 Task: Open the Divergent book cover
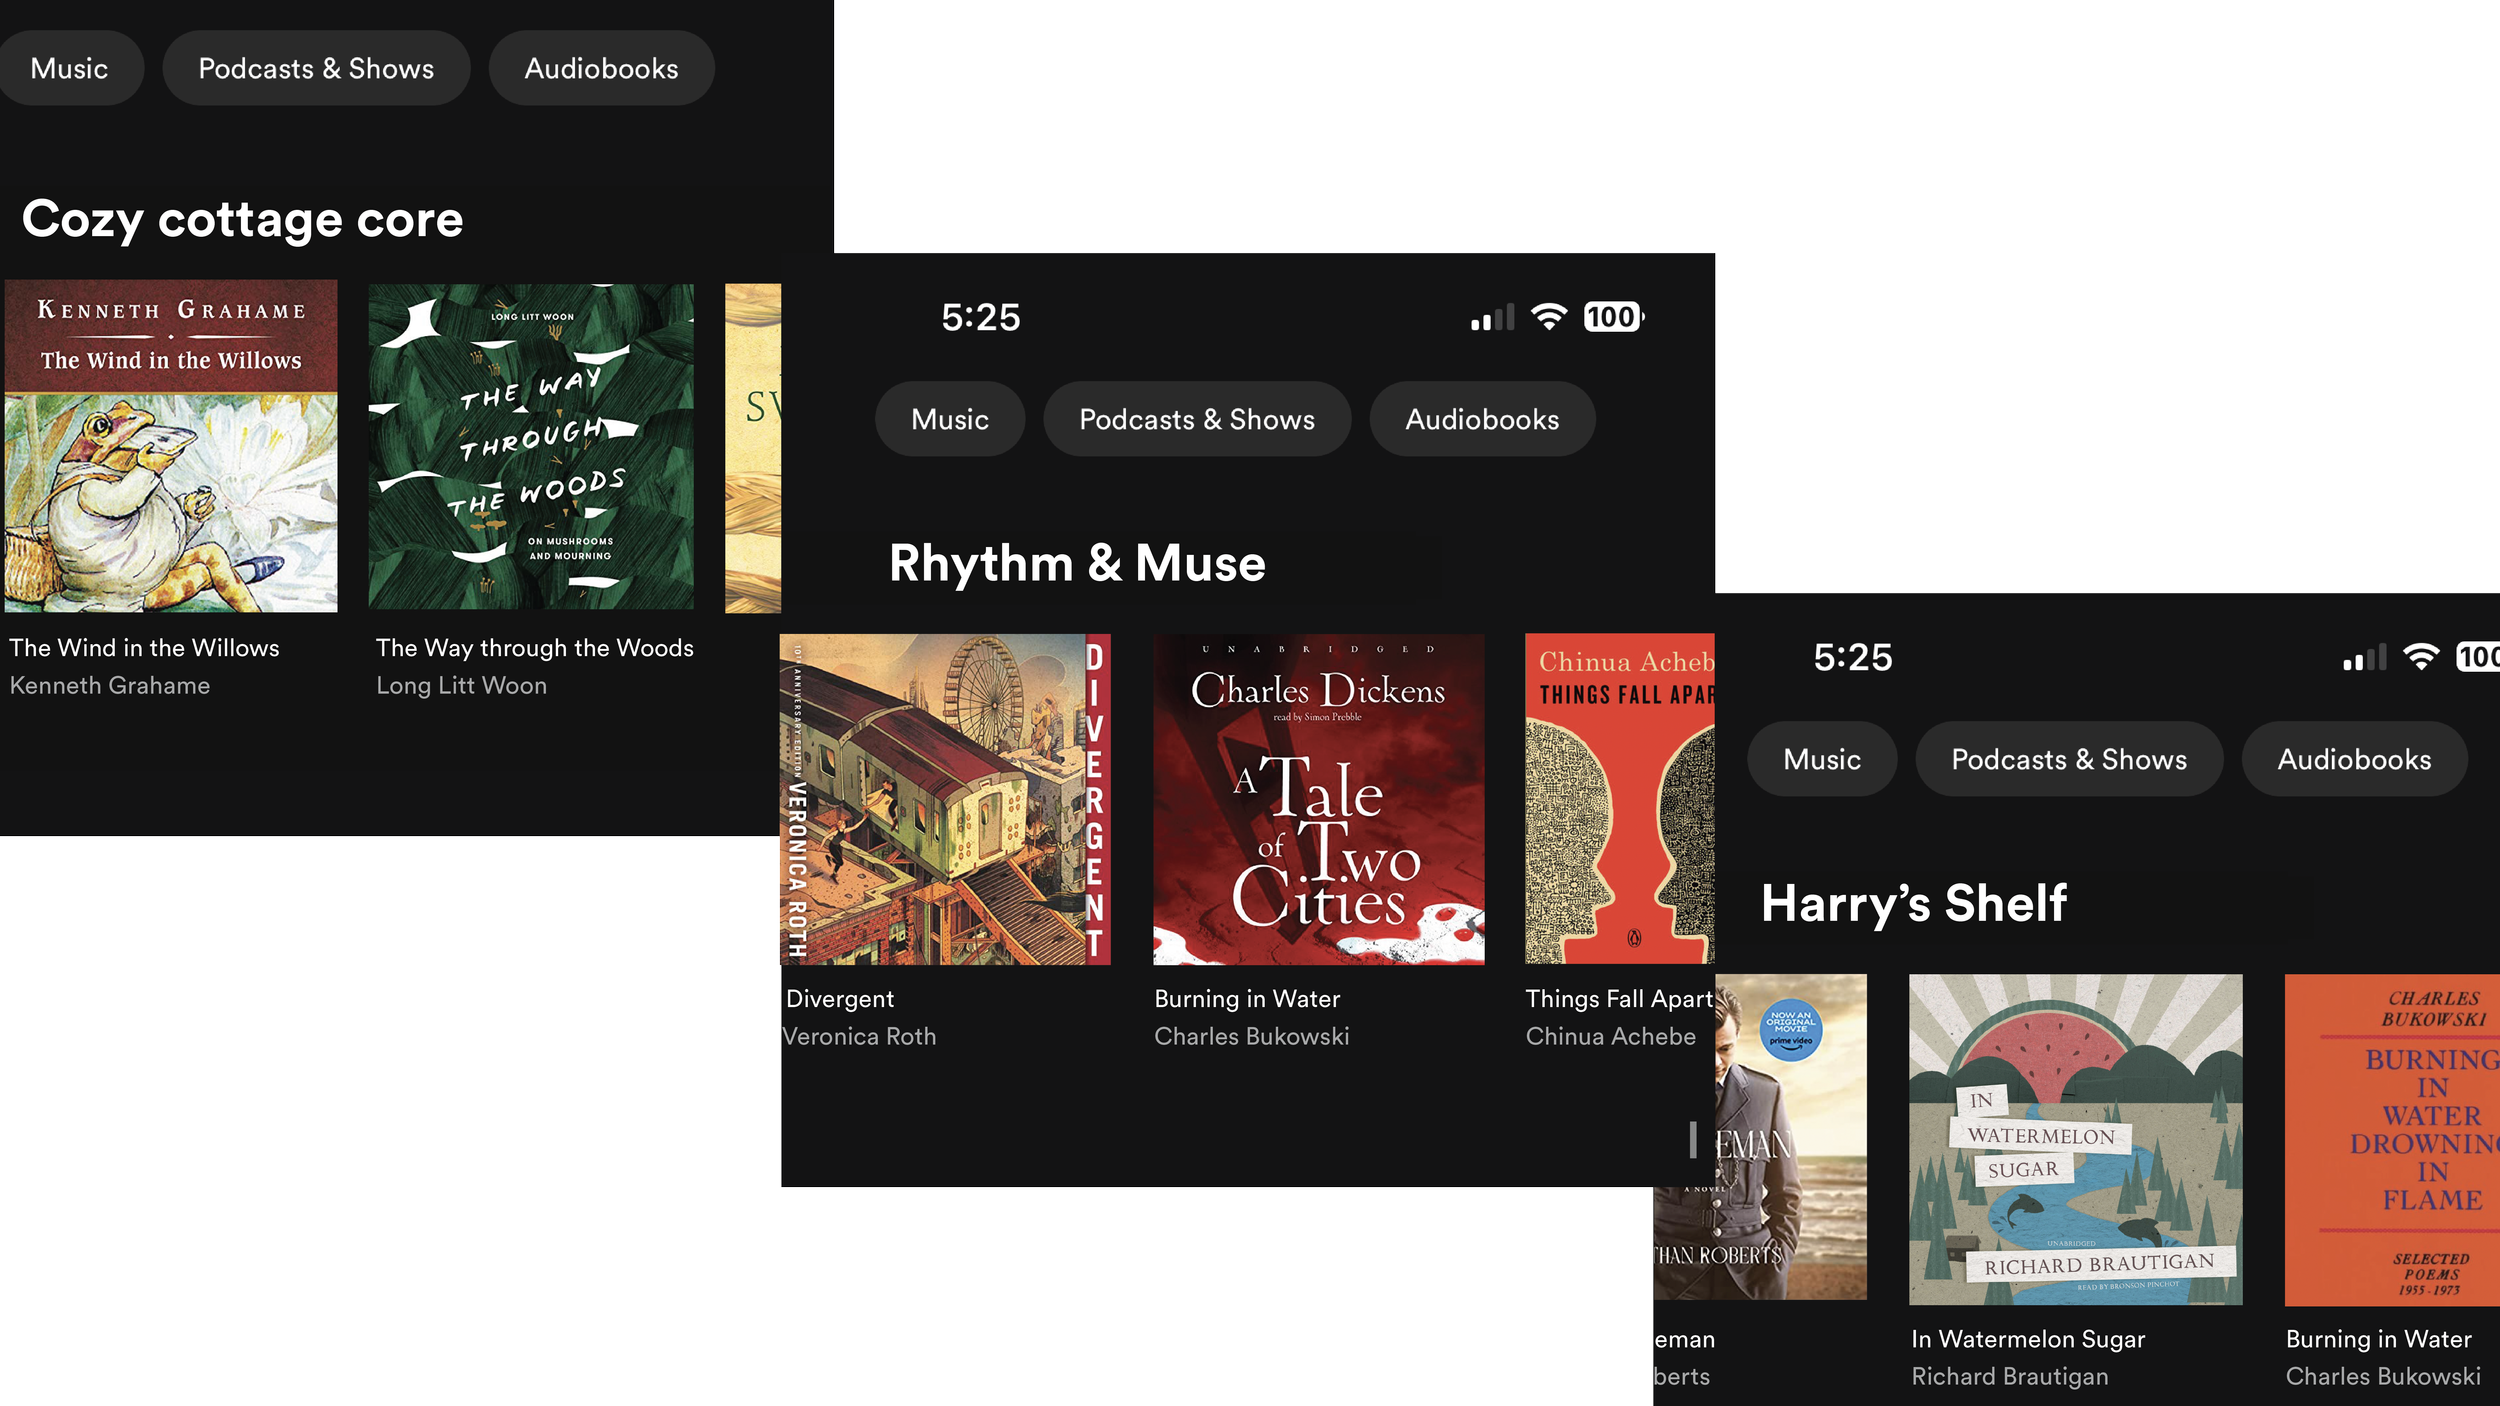[944, 798]
